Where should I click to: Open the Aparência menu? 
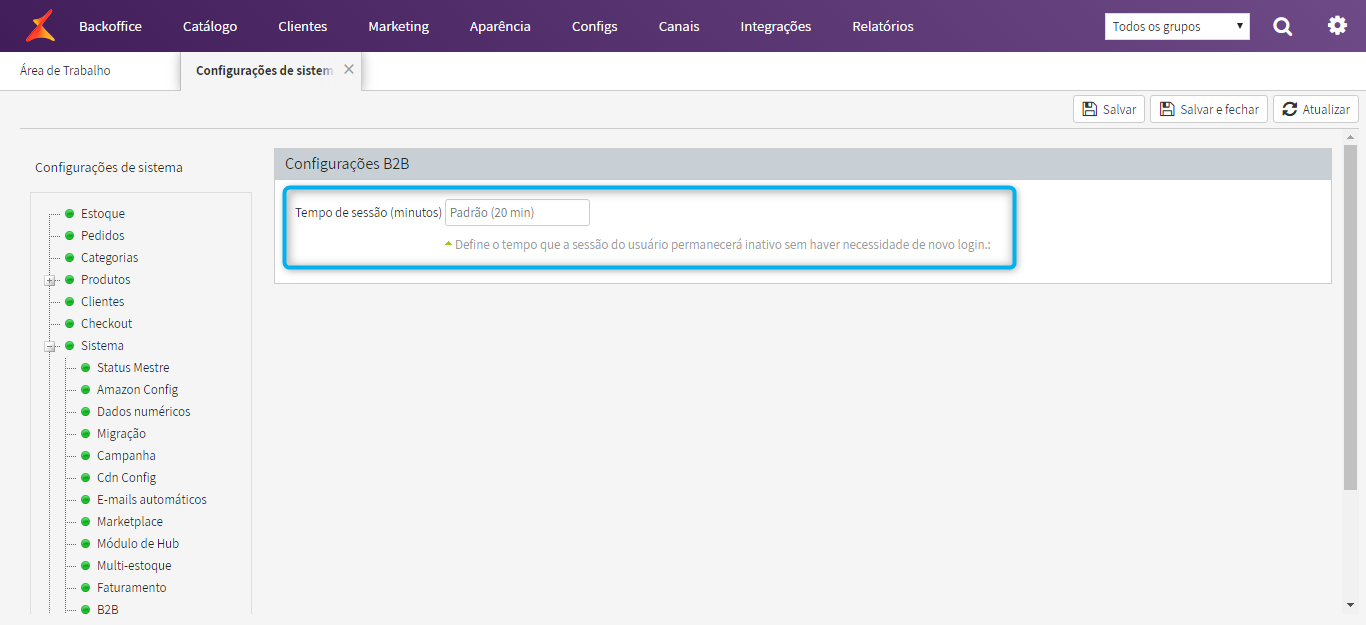(x=500, y=26)
